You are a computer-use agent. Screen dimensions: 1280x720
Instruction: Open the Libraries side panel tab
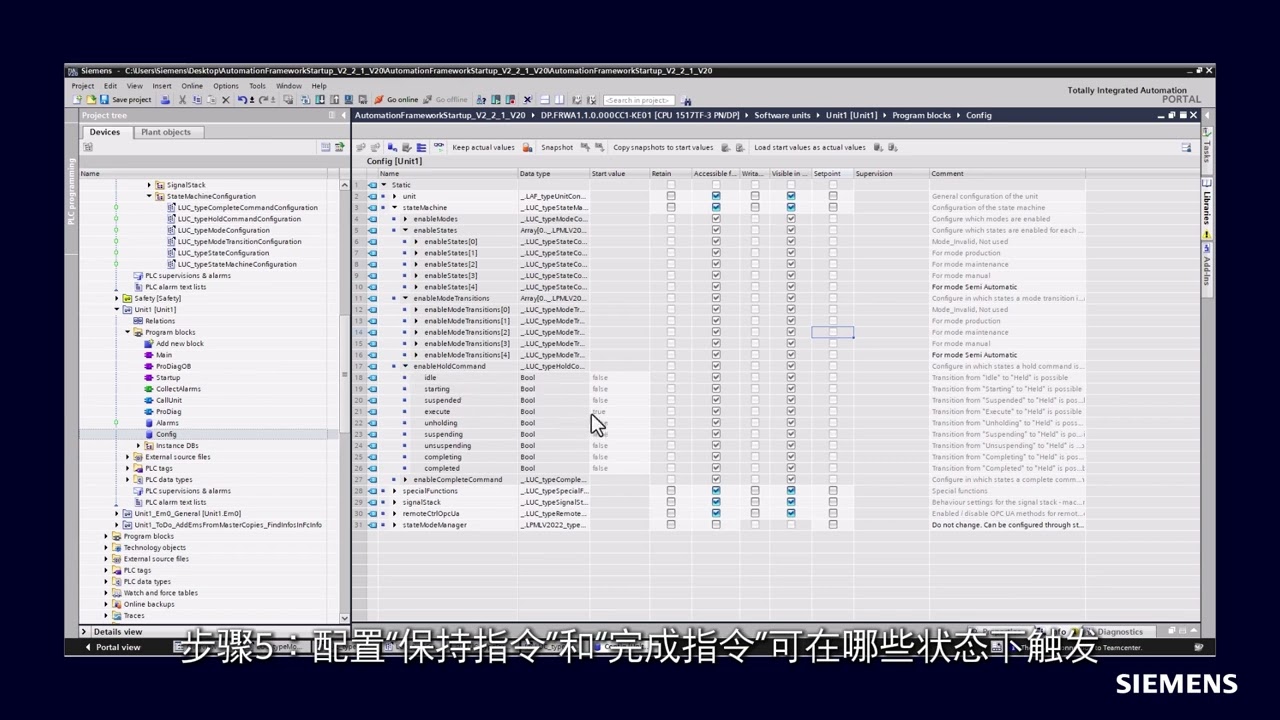1207,207
